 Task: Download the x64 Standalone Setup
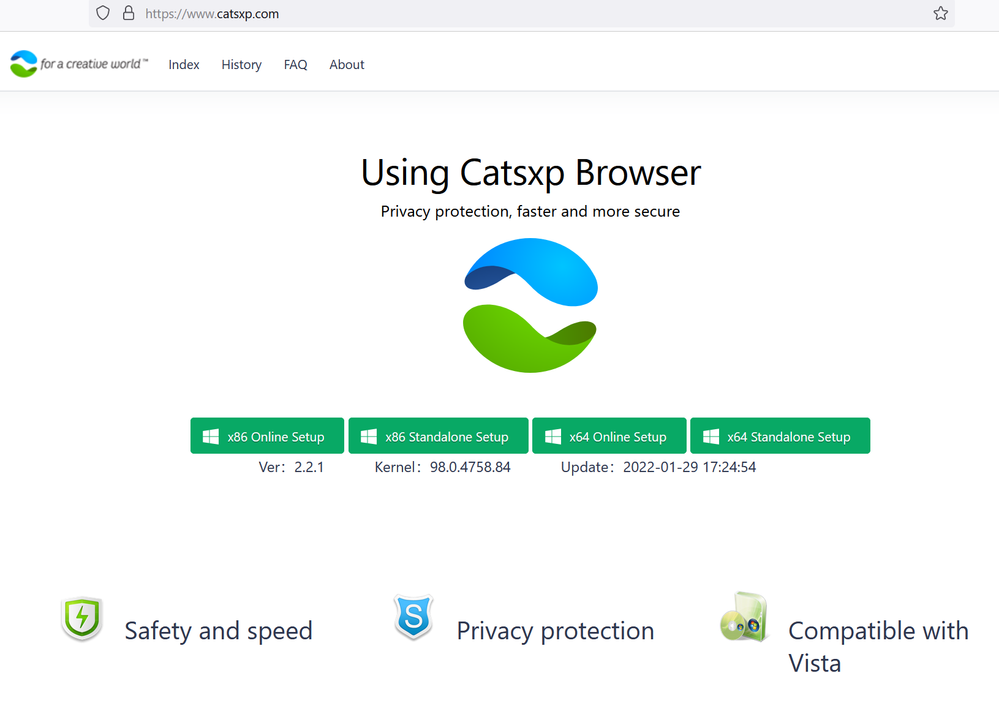coord(780,436)
